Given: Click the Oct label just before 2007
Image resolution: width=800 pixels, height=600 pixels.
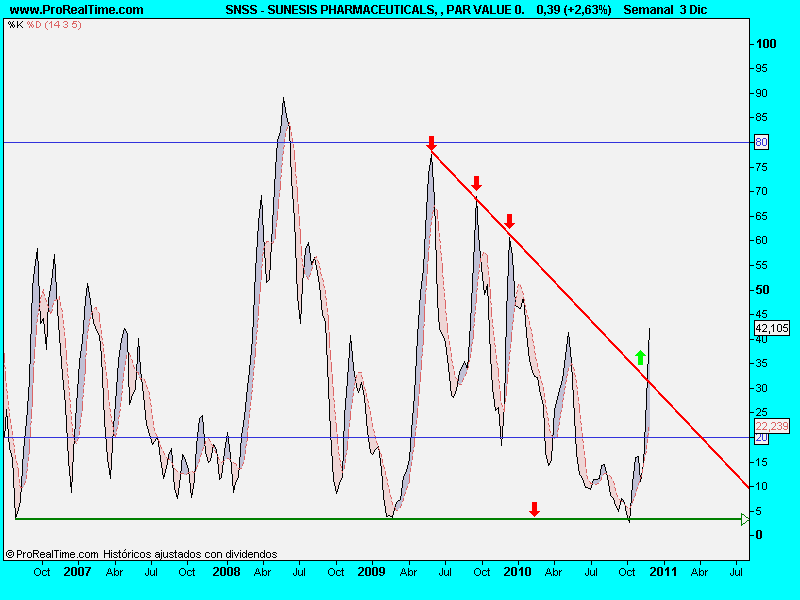Looking at the screenshot, I should [42, 572].
